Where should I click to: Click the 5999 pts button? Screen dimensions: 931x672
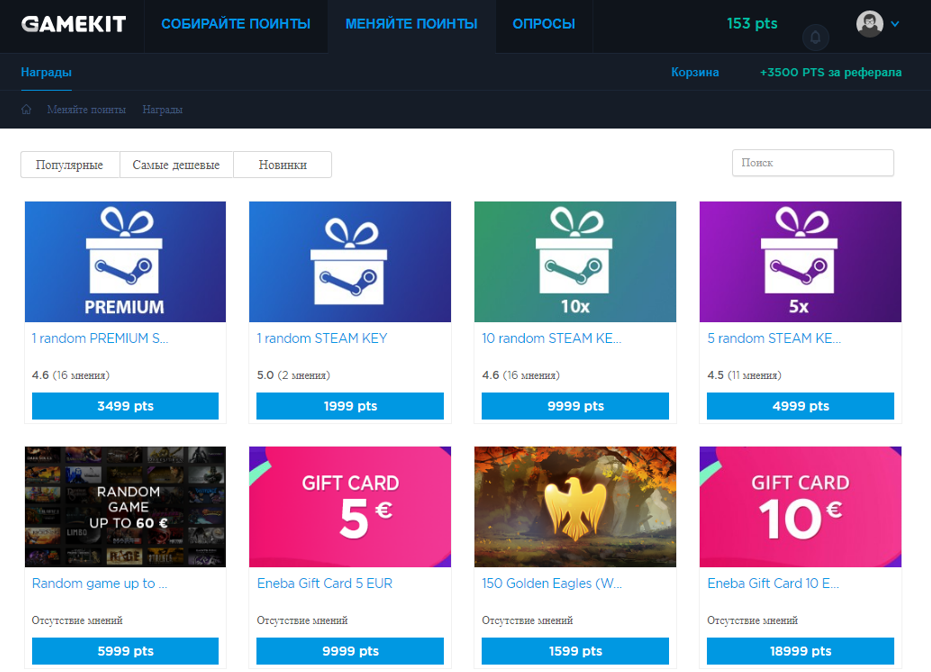tap(125, 651)
